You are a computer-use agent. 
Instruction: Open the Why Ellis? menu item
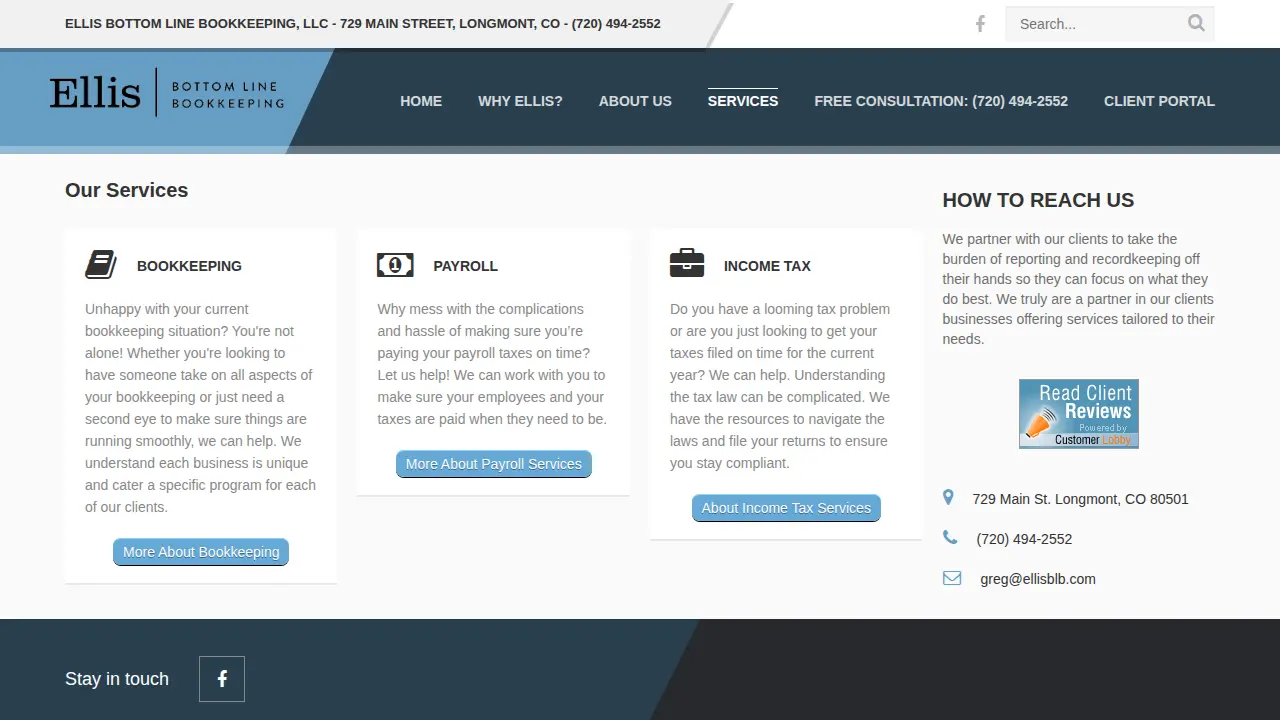pos(520,101)
